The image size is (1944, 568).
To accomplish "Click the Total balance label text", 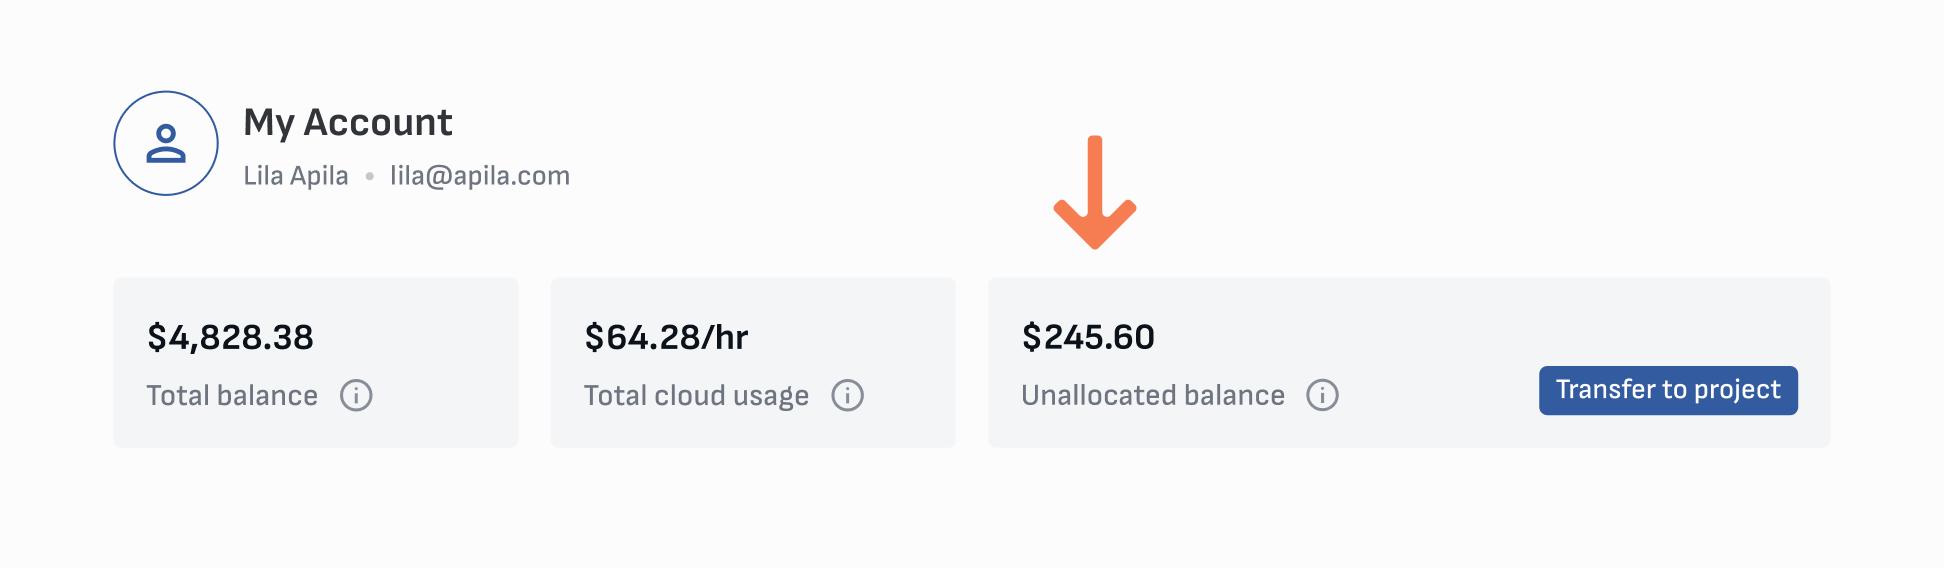I will 232,395.
